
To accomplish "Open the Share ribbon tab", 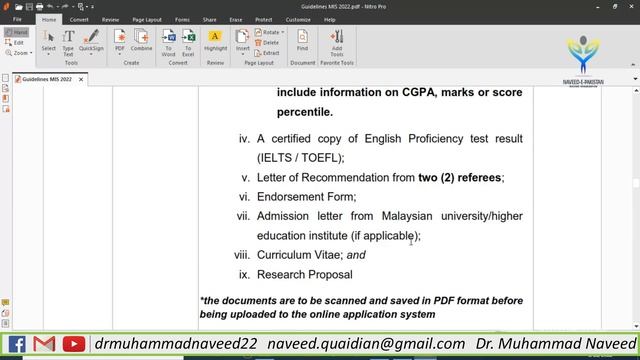I will point(209,20).
